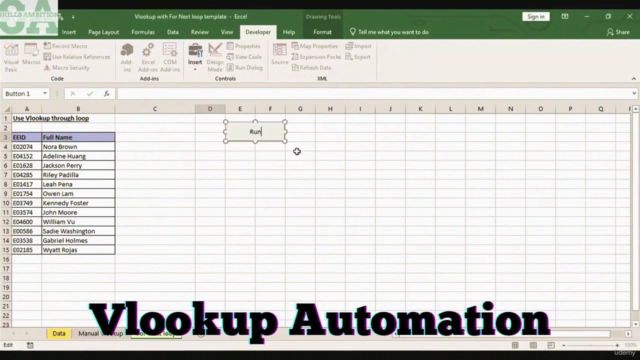Open the Page Layout tab

click(104, 32)
